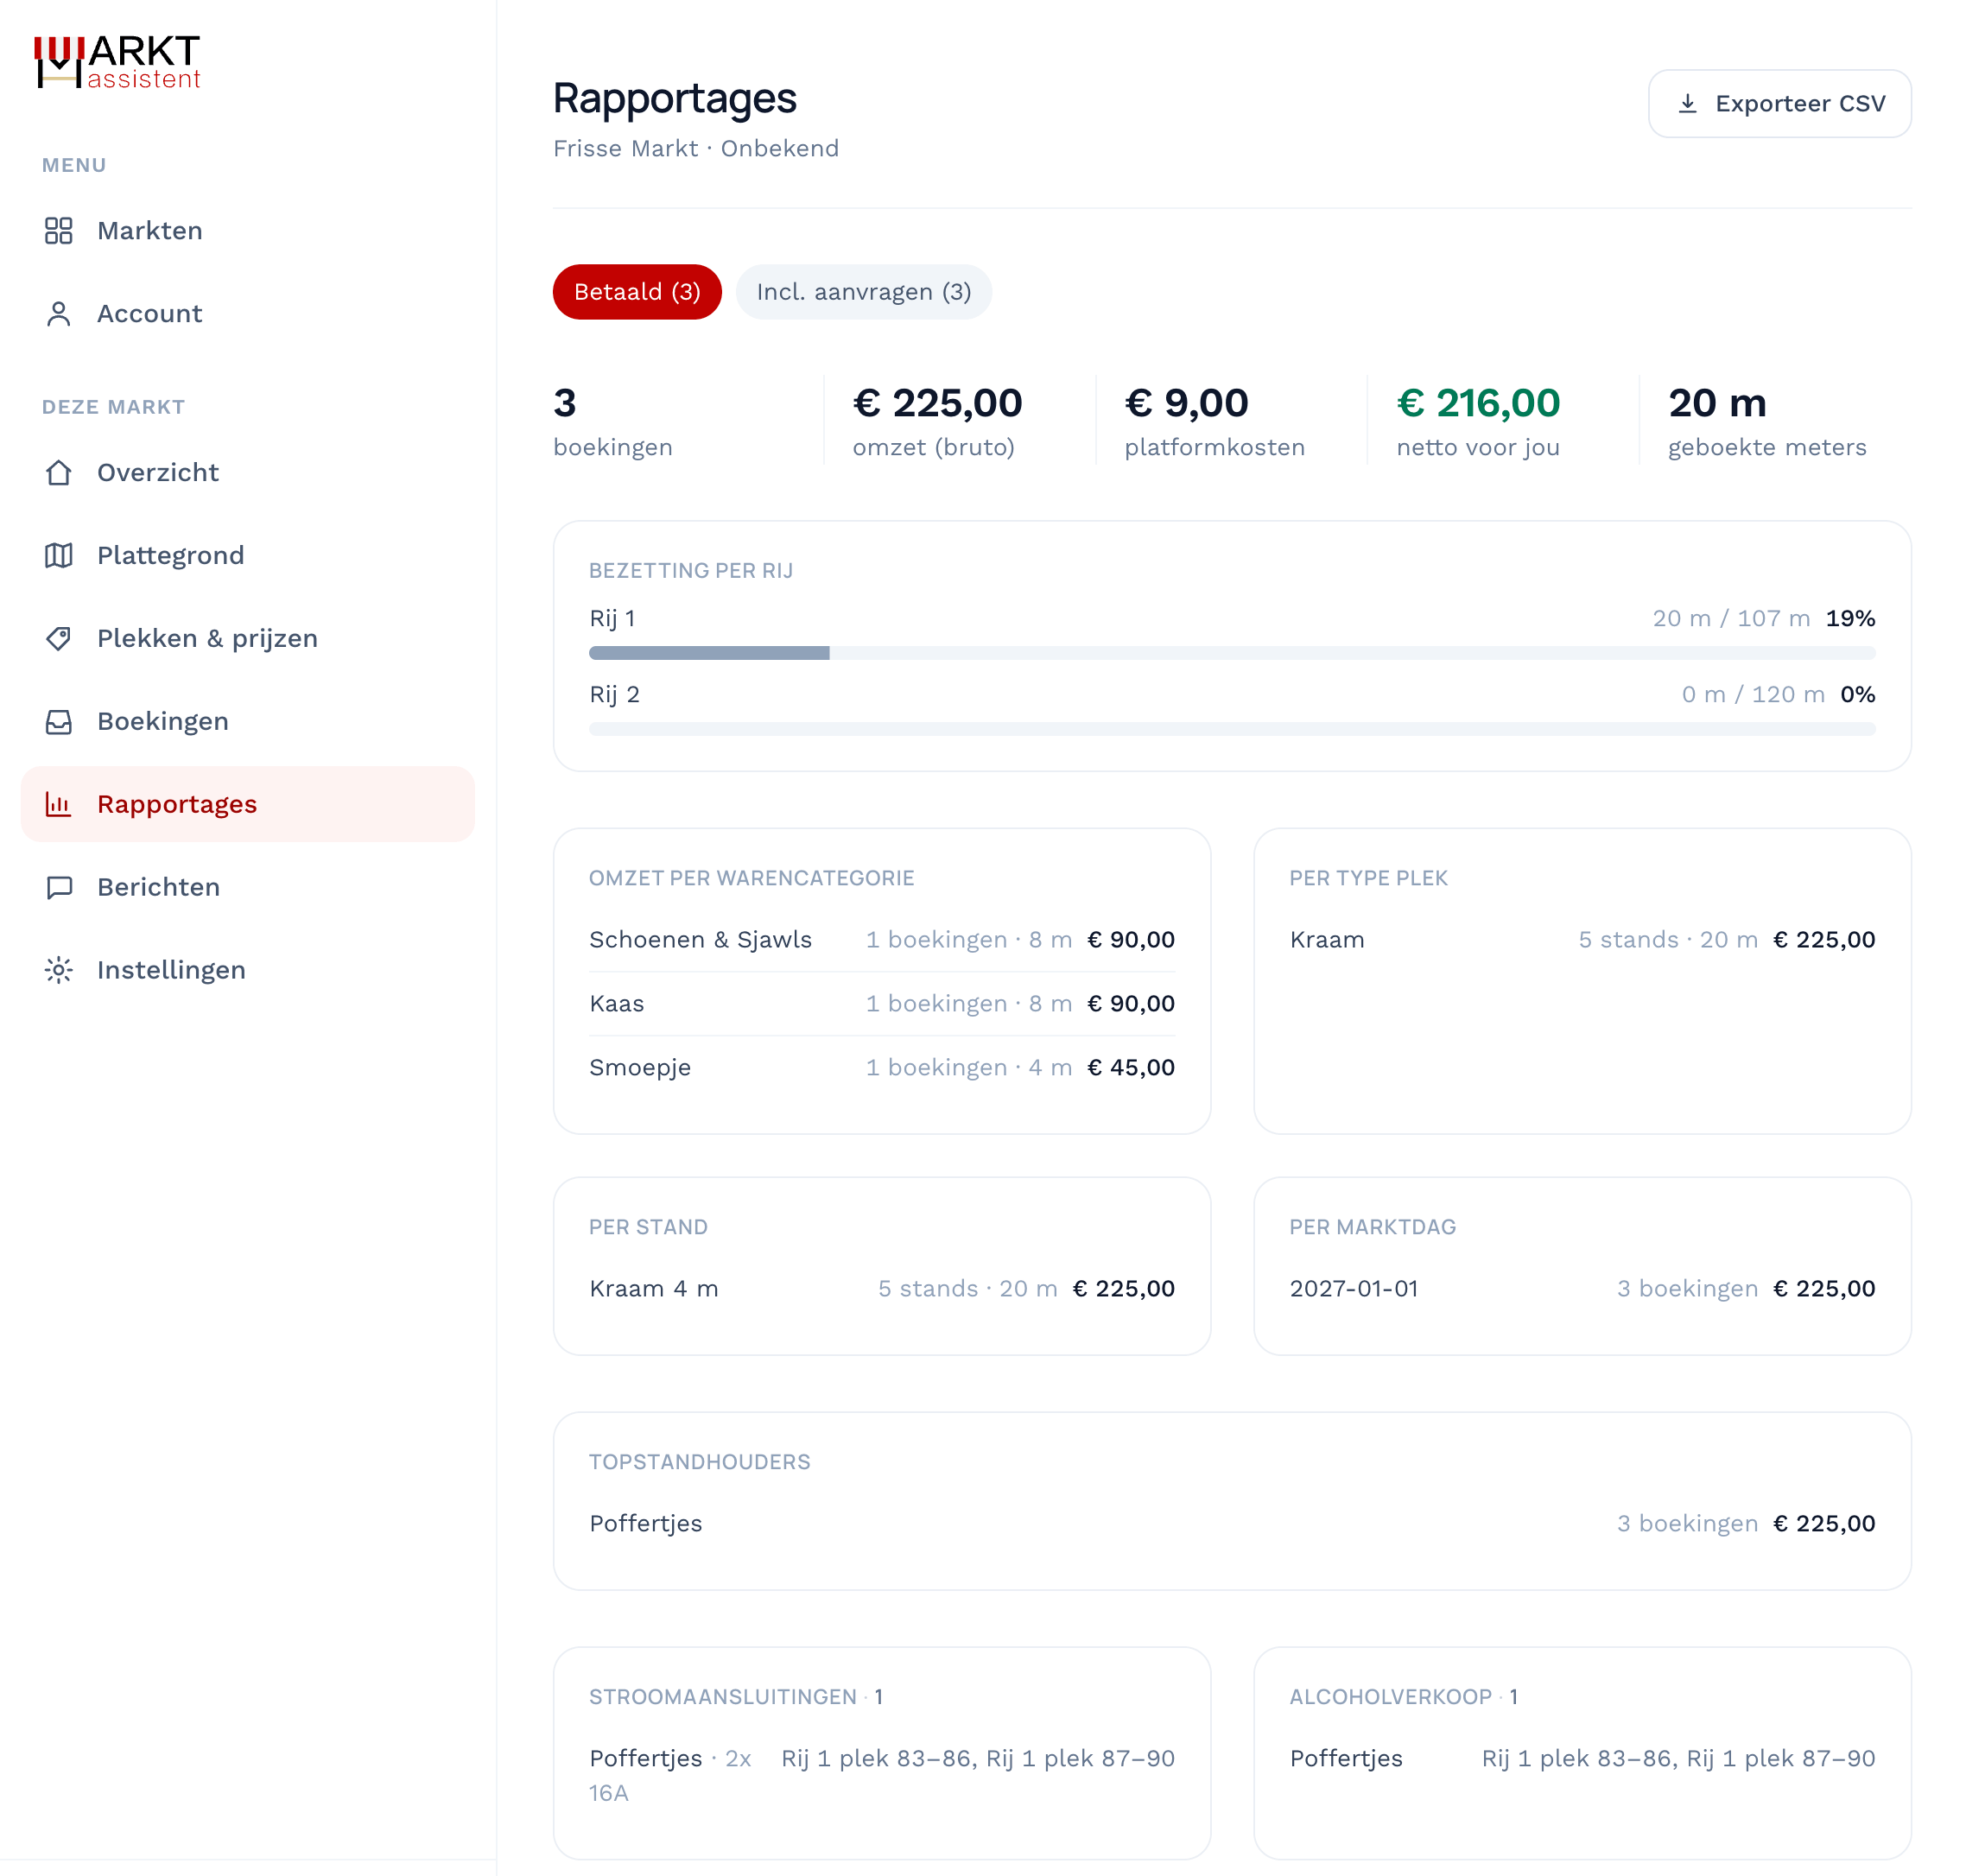
Task: Click the Rij 2 0% value
Action: pos(1858,695)
